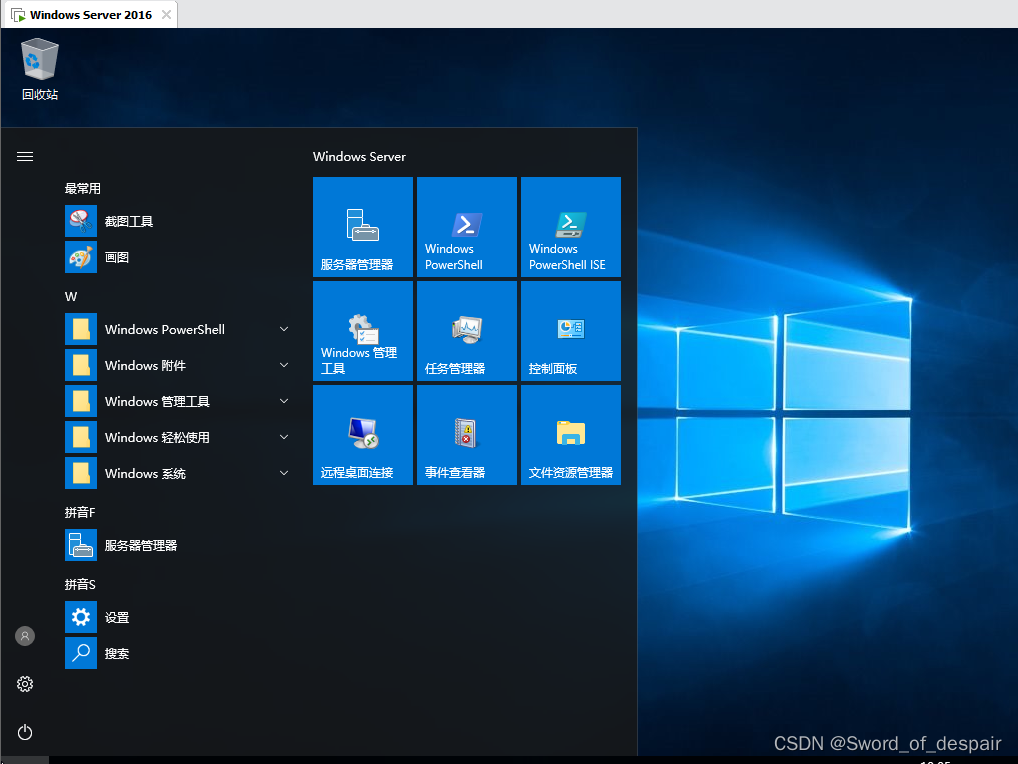Open the Windows 管理工具 tile

[362, 331]
